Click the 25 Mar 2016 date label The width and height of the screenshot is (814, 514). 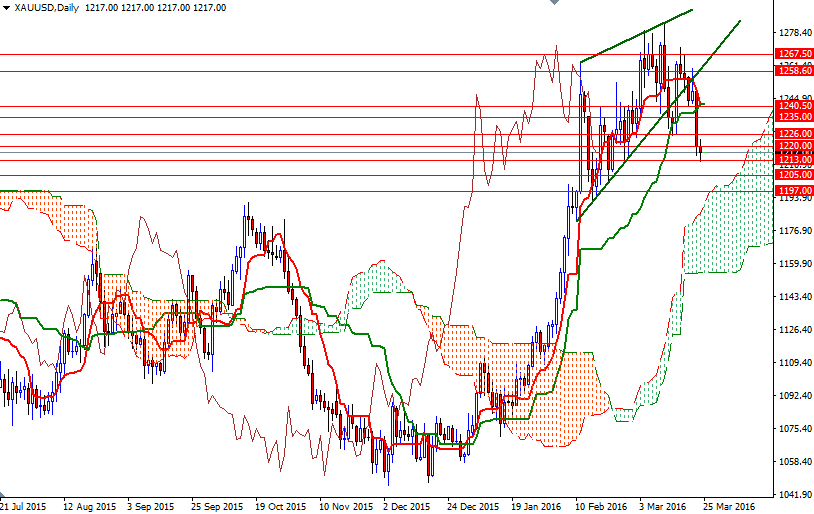[729, 506]
